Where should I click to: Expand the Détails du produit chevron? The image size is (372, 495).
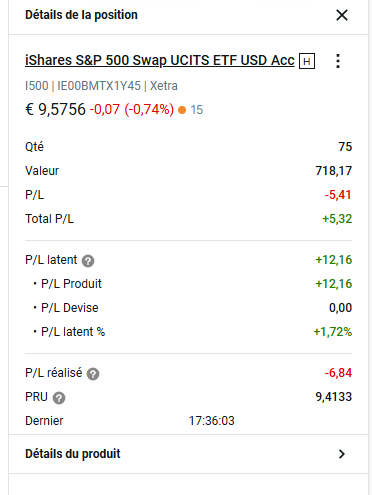342,454
